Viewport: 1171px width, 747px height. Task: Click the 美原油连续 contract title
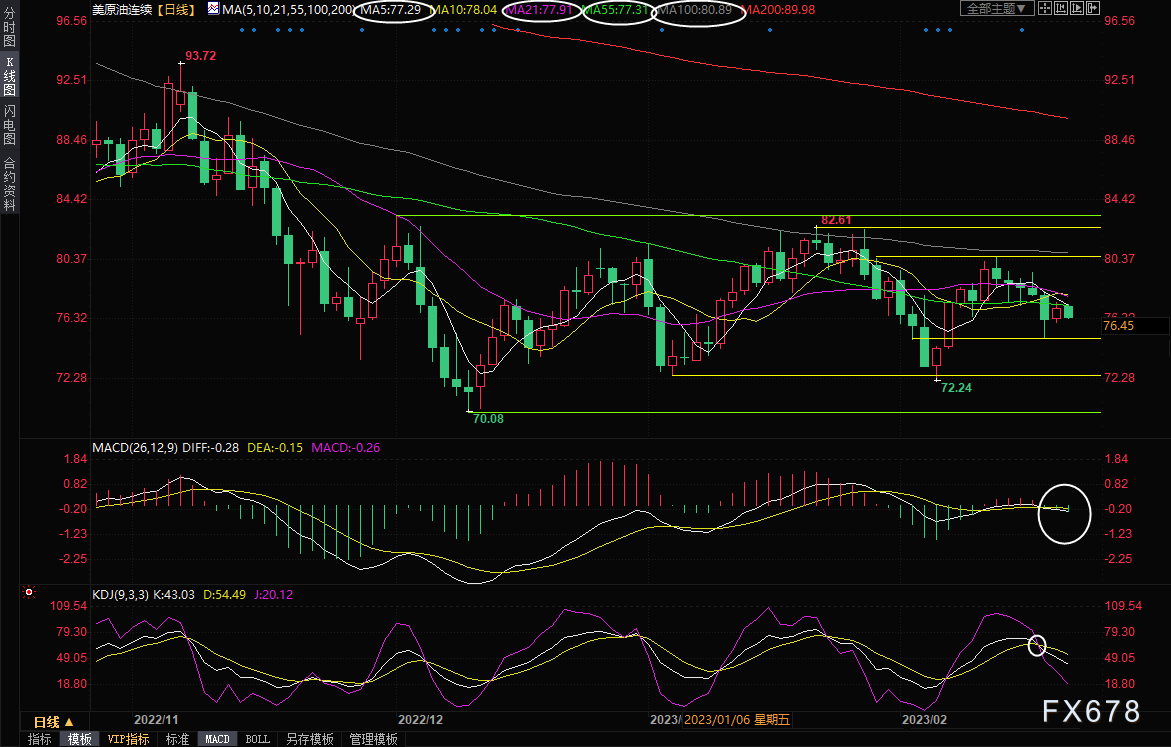[x=122, y=10]
